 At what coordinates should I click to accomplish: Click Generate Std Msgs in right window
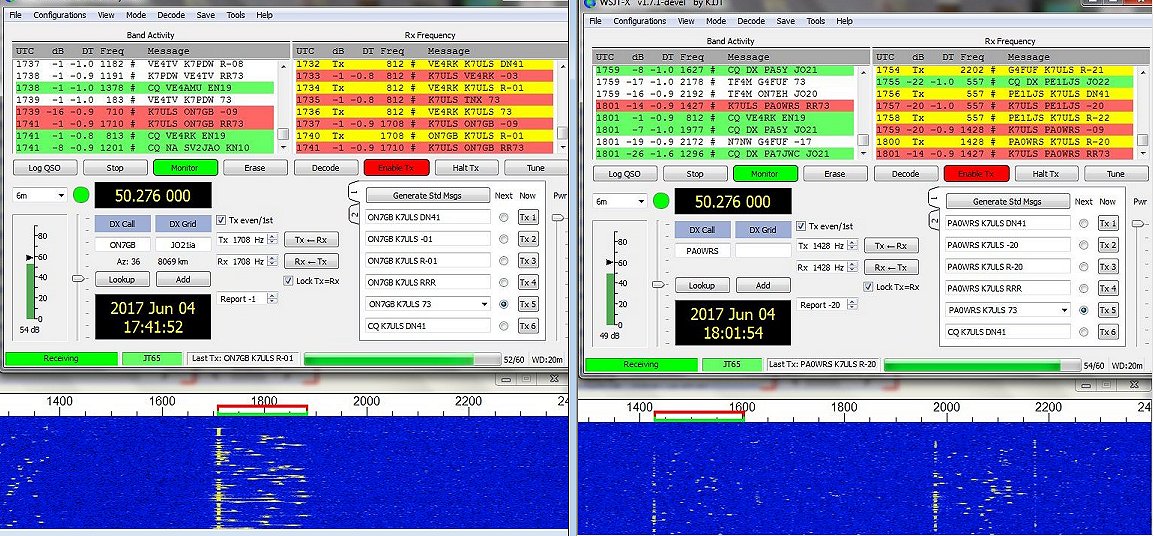coord(1008,201)
